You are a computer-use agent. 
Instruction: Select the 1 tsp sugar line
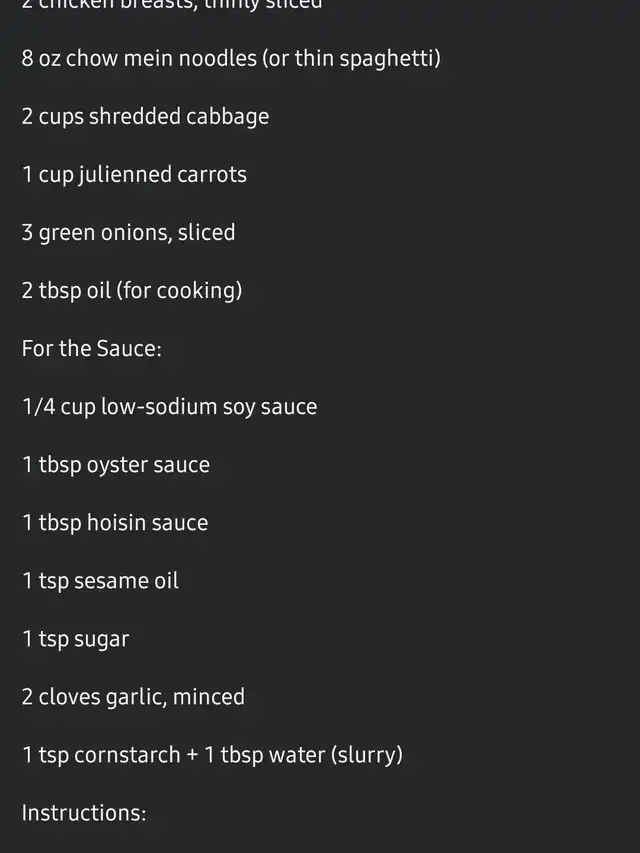(x=76, y=639)
